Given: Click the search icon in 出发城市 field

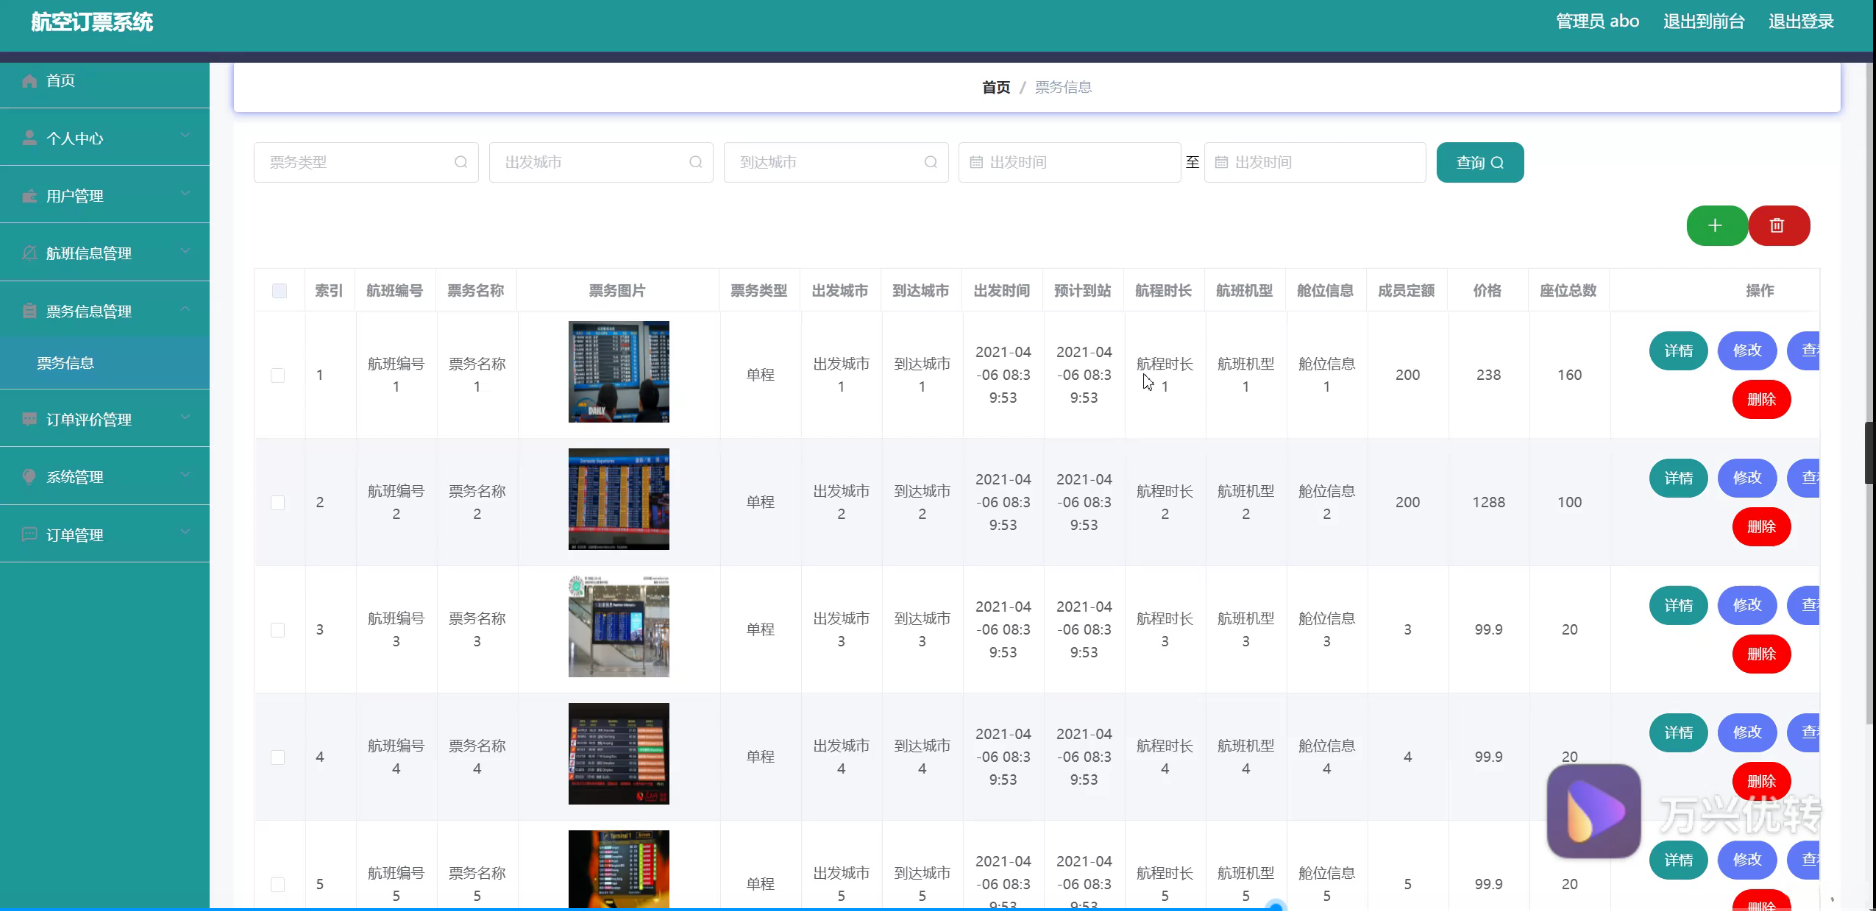Looking at the screenshot, I should click(x=695, y=162).
